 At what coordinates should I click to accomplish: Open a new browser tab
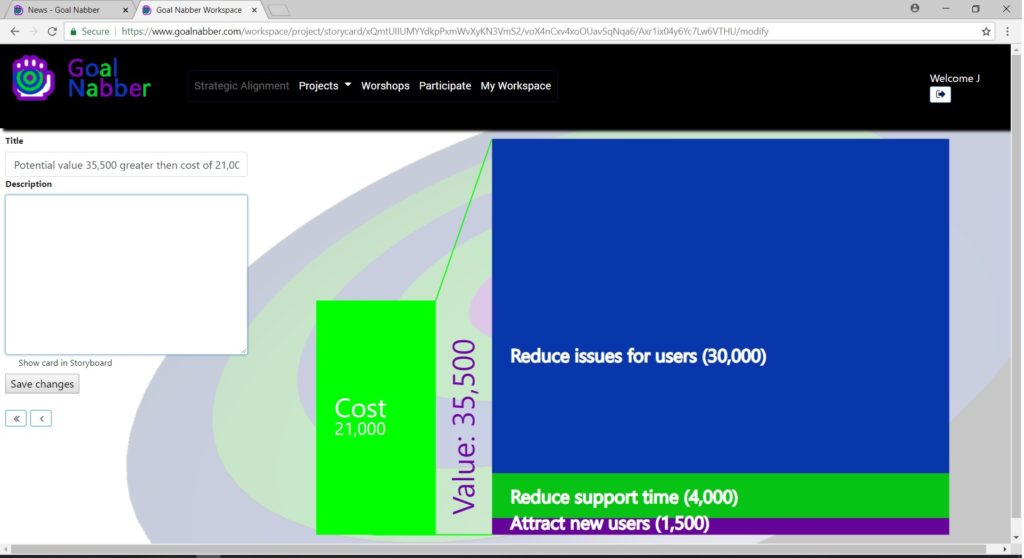279,10
